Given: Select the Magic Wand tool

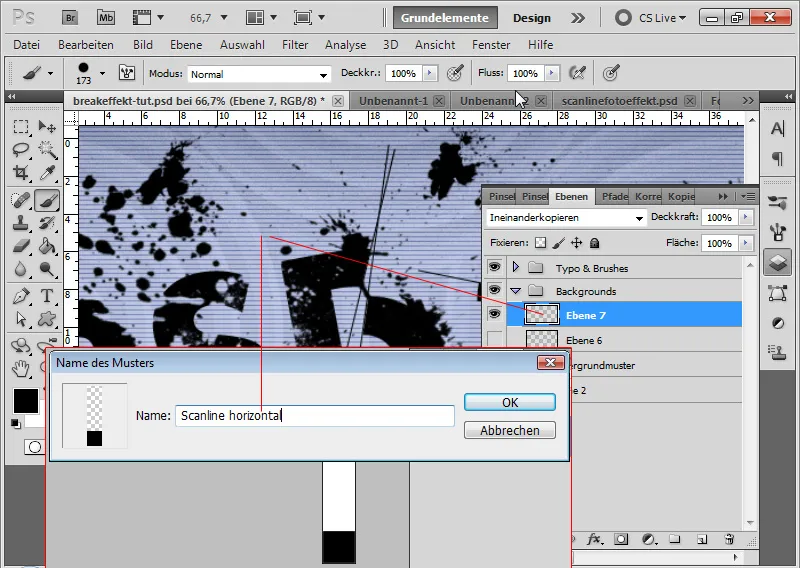Looking at the screenshot, I should tap(47, 150).
